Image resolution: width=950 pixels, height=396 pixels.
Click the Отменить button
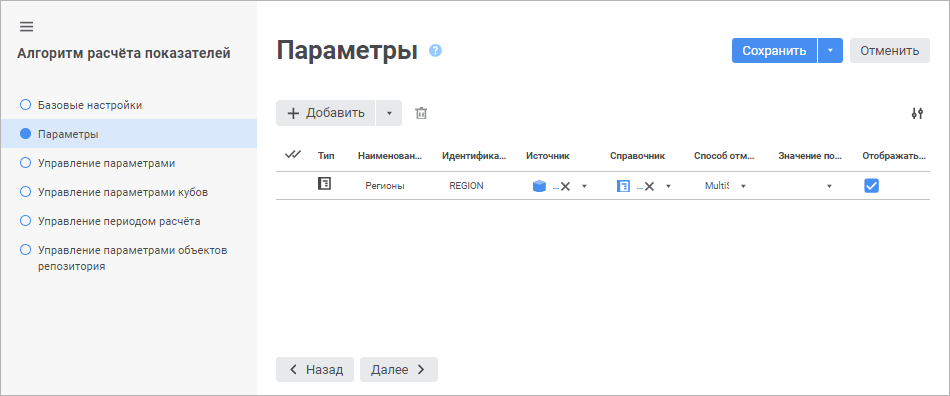click(889, 51)
